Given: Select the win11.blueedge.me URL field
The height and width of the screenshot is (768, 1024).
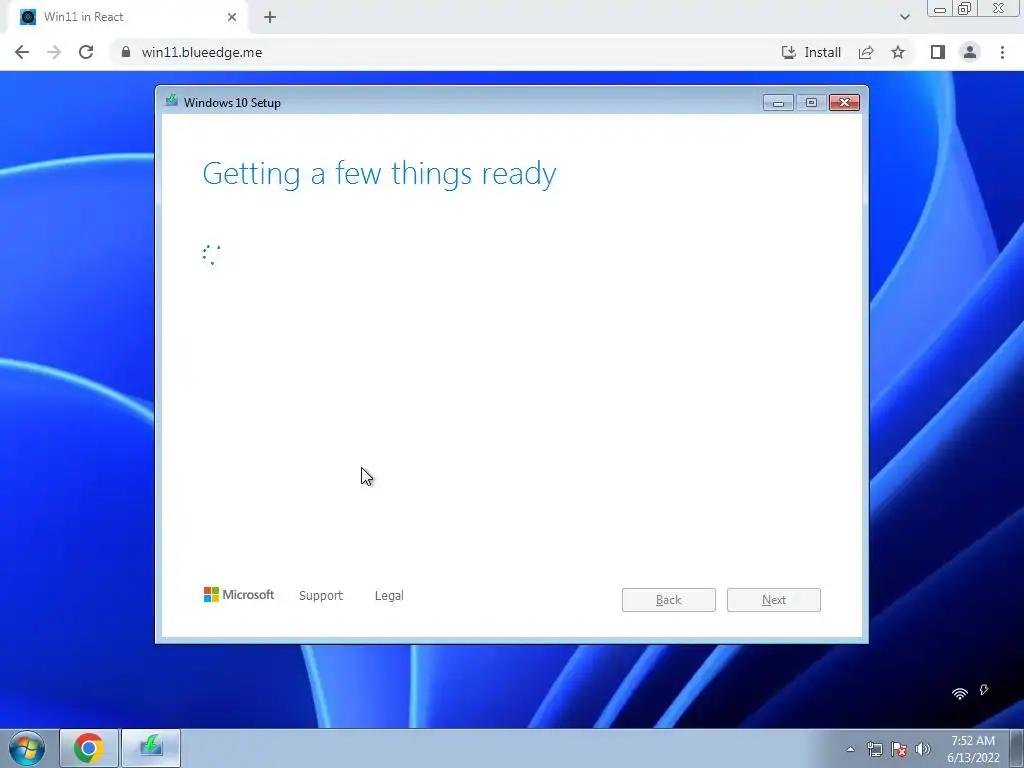Looking at the screenshot, I should pyautogui.click(x=201, y=52).
